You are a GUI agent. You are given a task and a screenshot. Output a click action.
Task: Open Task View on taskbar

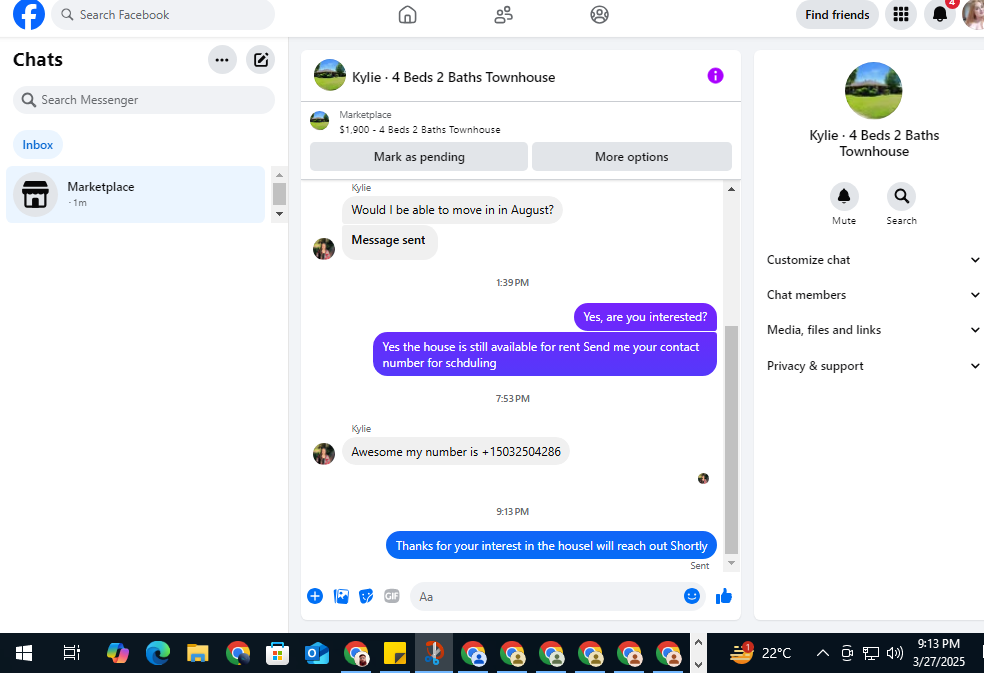(72, 654)
